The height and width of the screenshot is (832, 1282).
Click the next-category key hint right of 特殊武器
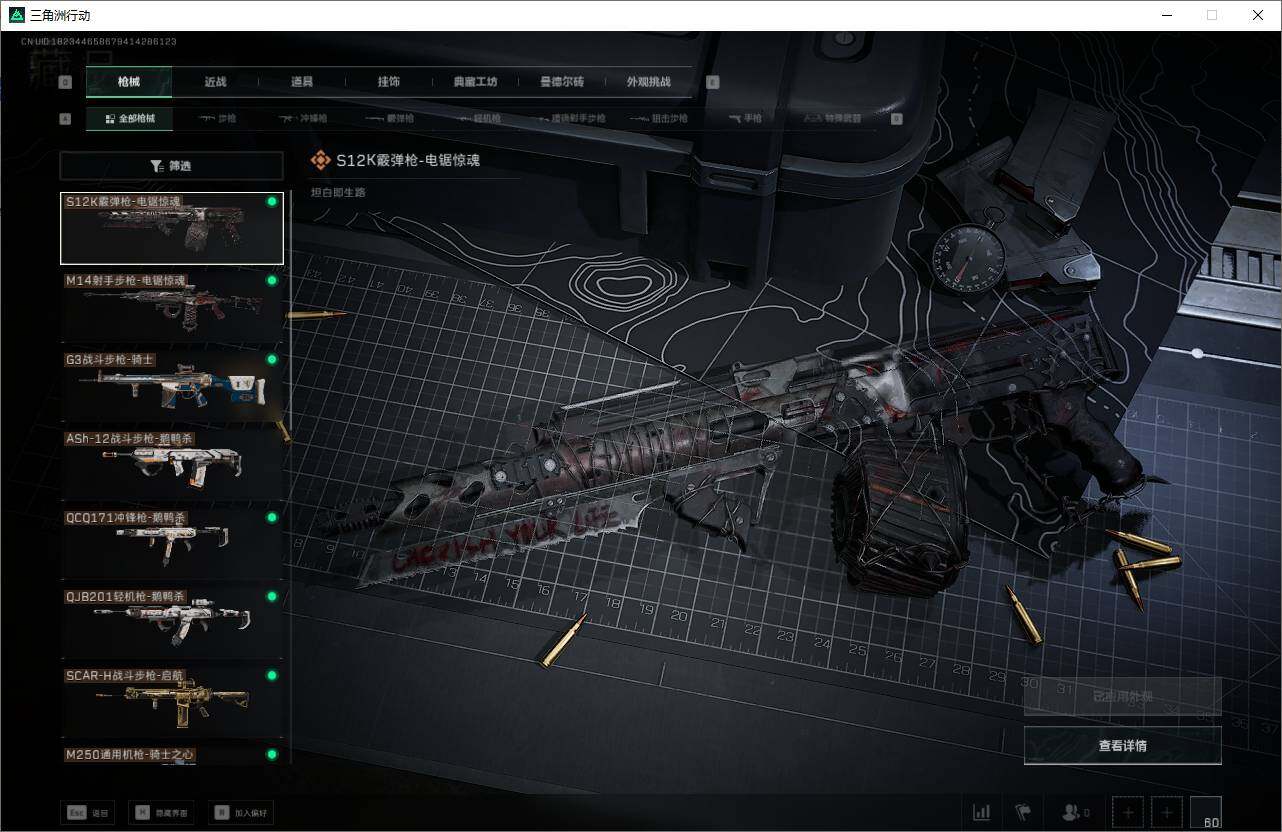[896, 118]
